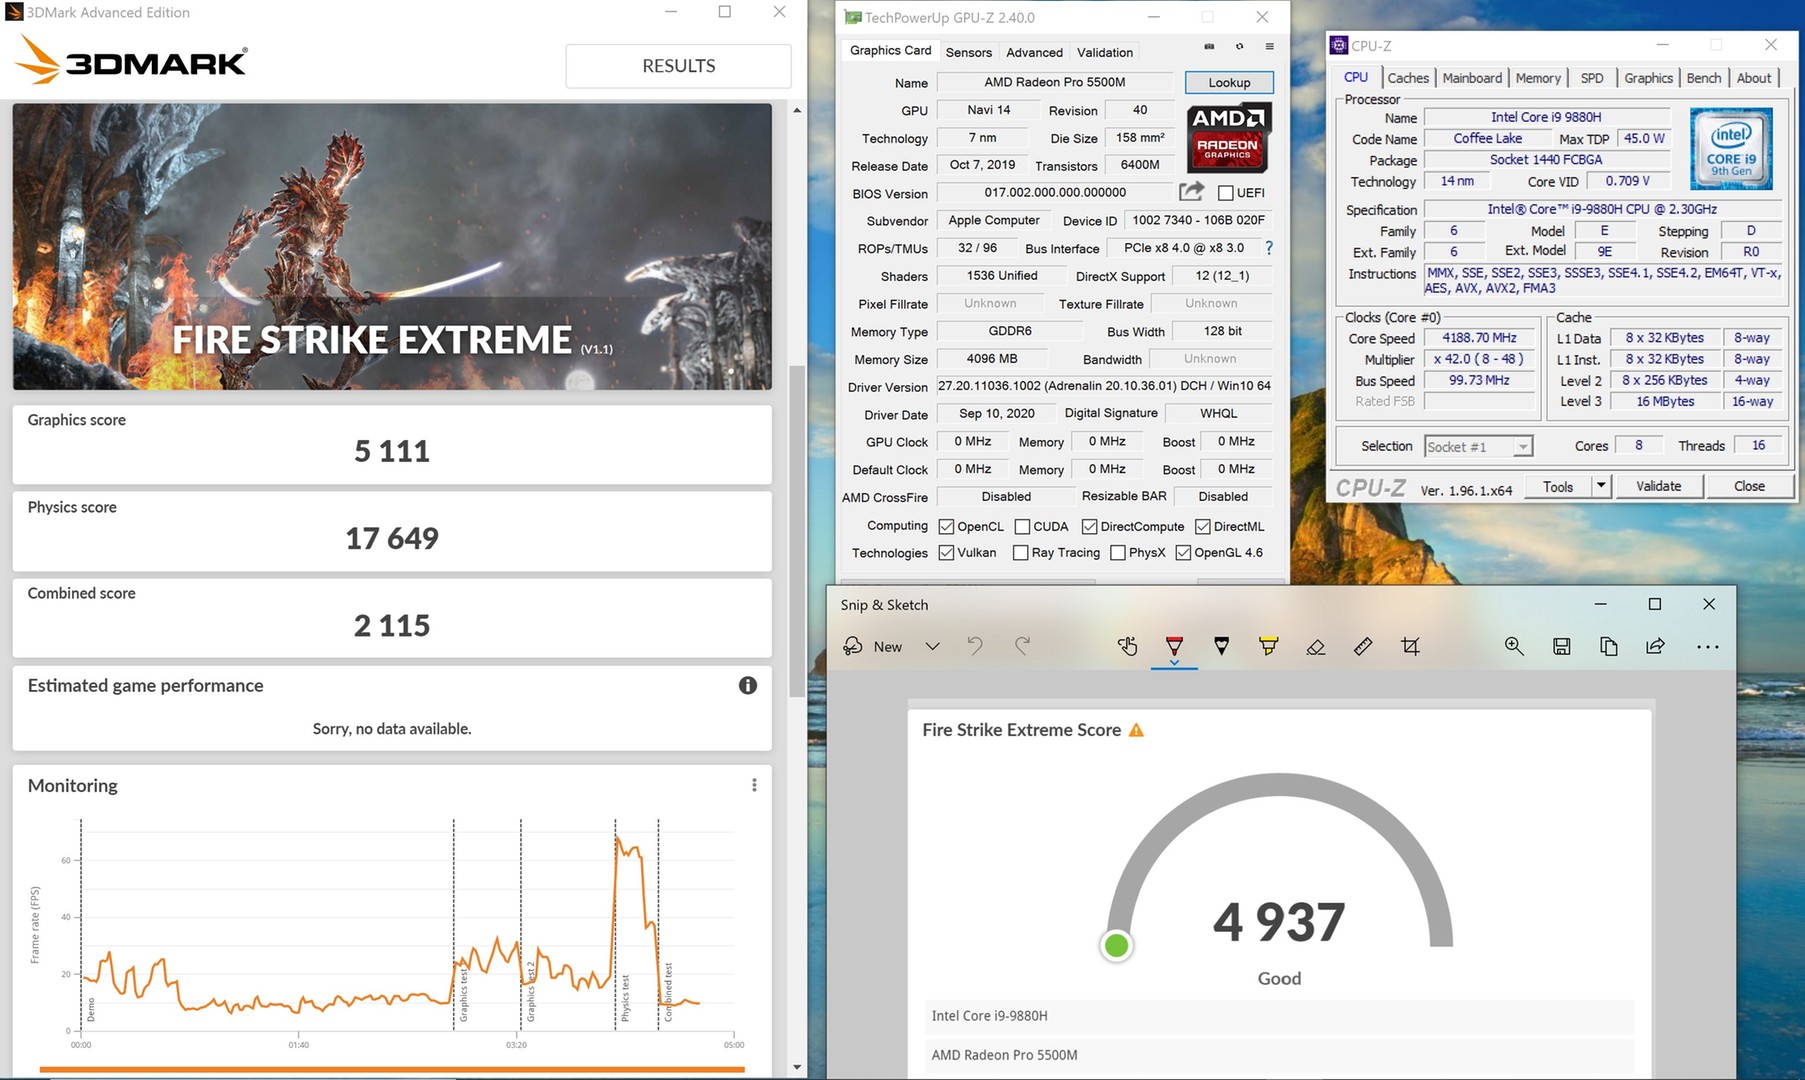Open ballpoint pen color options chevron
This screenshot has height=1080, width=1805.
pos(1174,663)
